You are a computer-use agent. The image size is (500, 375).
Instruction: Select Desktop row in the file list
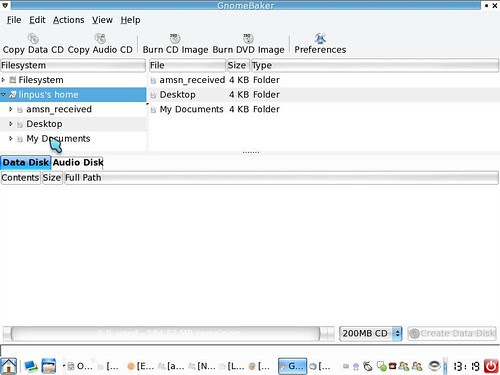coord(324,95)
